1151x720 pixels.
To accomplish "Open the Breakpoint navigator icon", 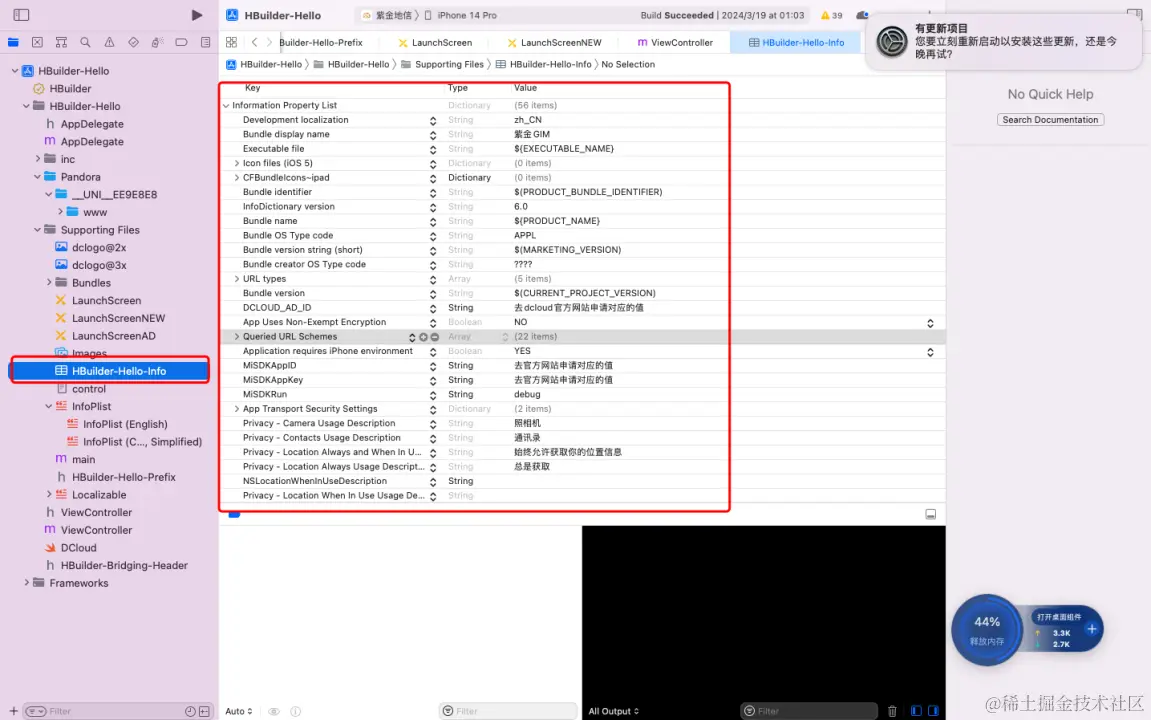I will 181,43.
